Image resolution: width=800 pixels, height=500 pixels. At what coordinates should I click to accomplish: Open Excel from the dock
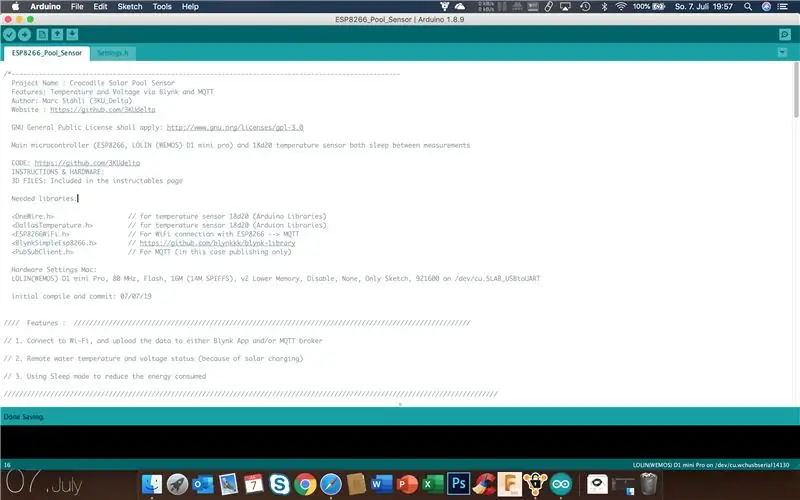pos(433,484)
